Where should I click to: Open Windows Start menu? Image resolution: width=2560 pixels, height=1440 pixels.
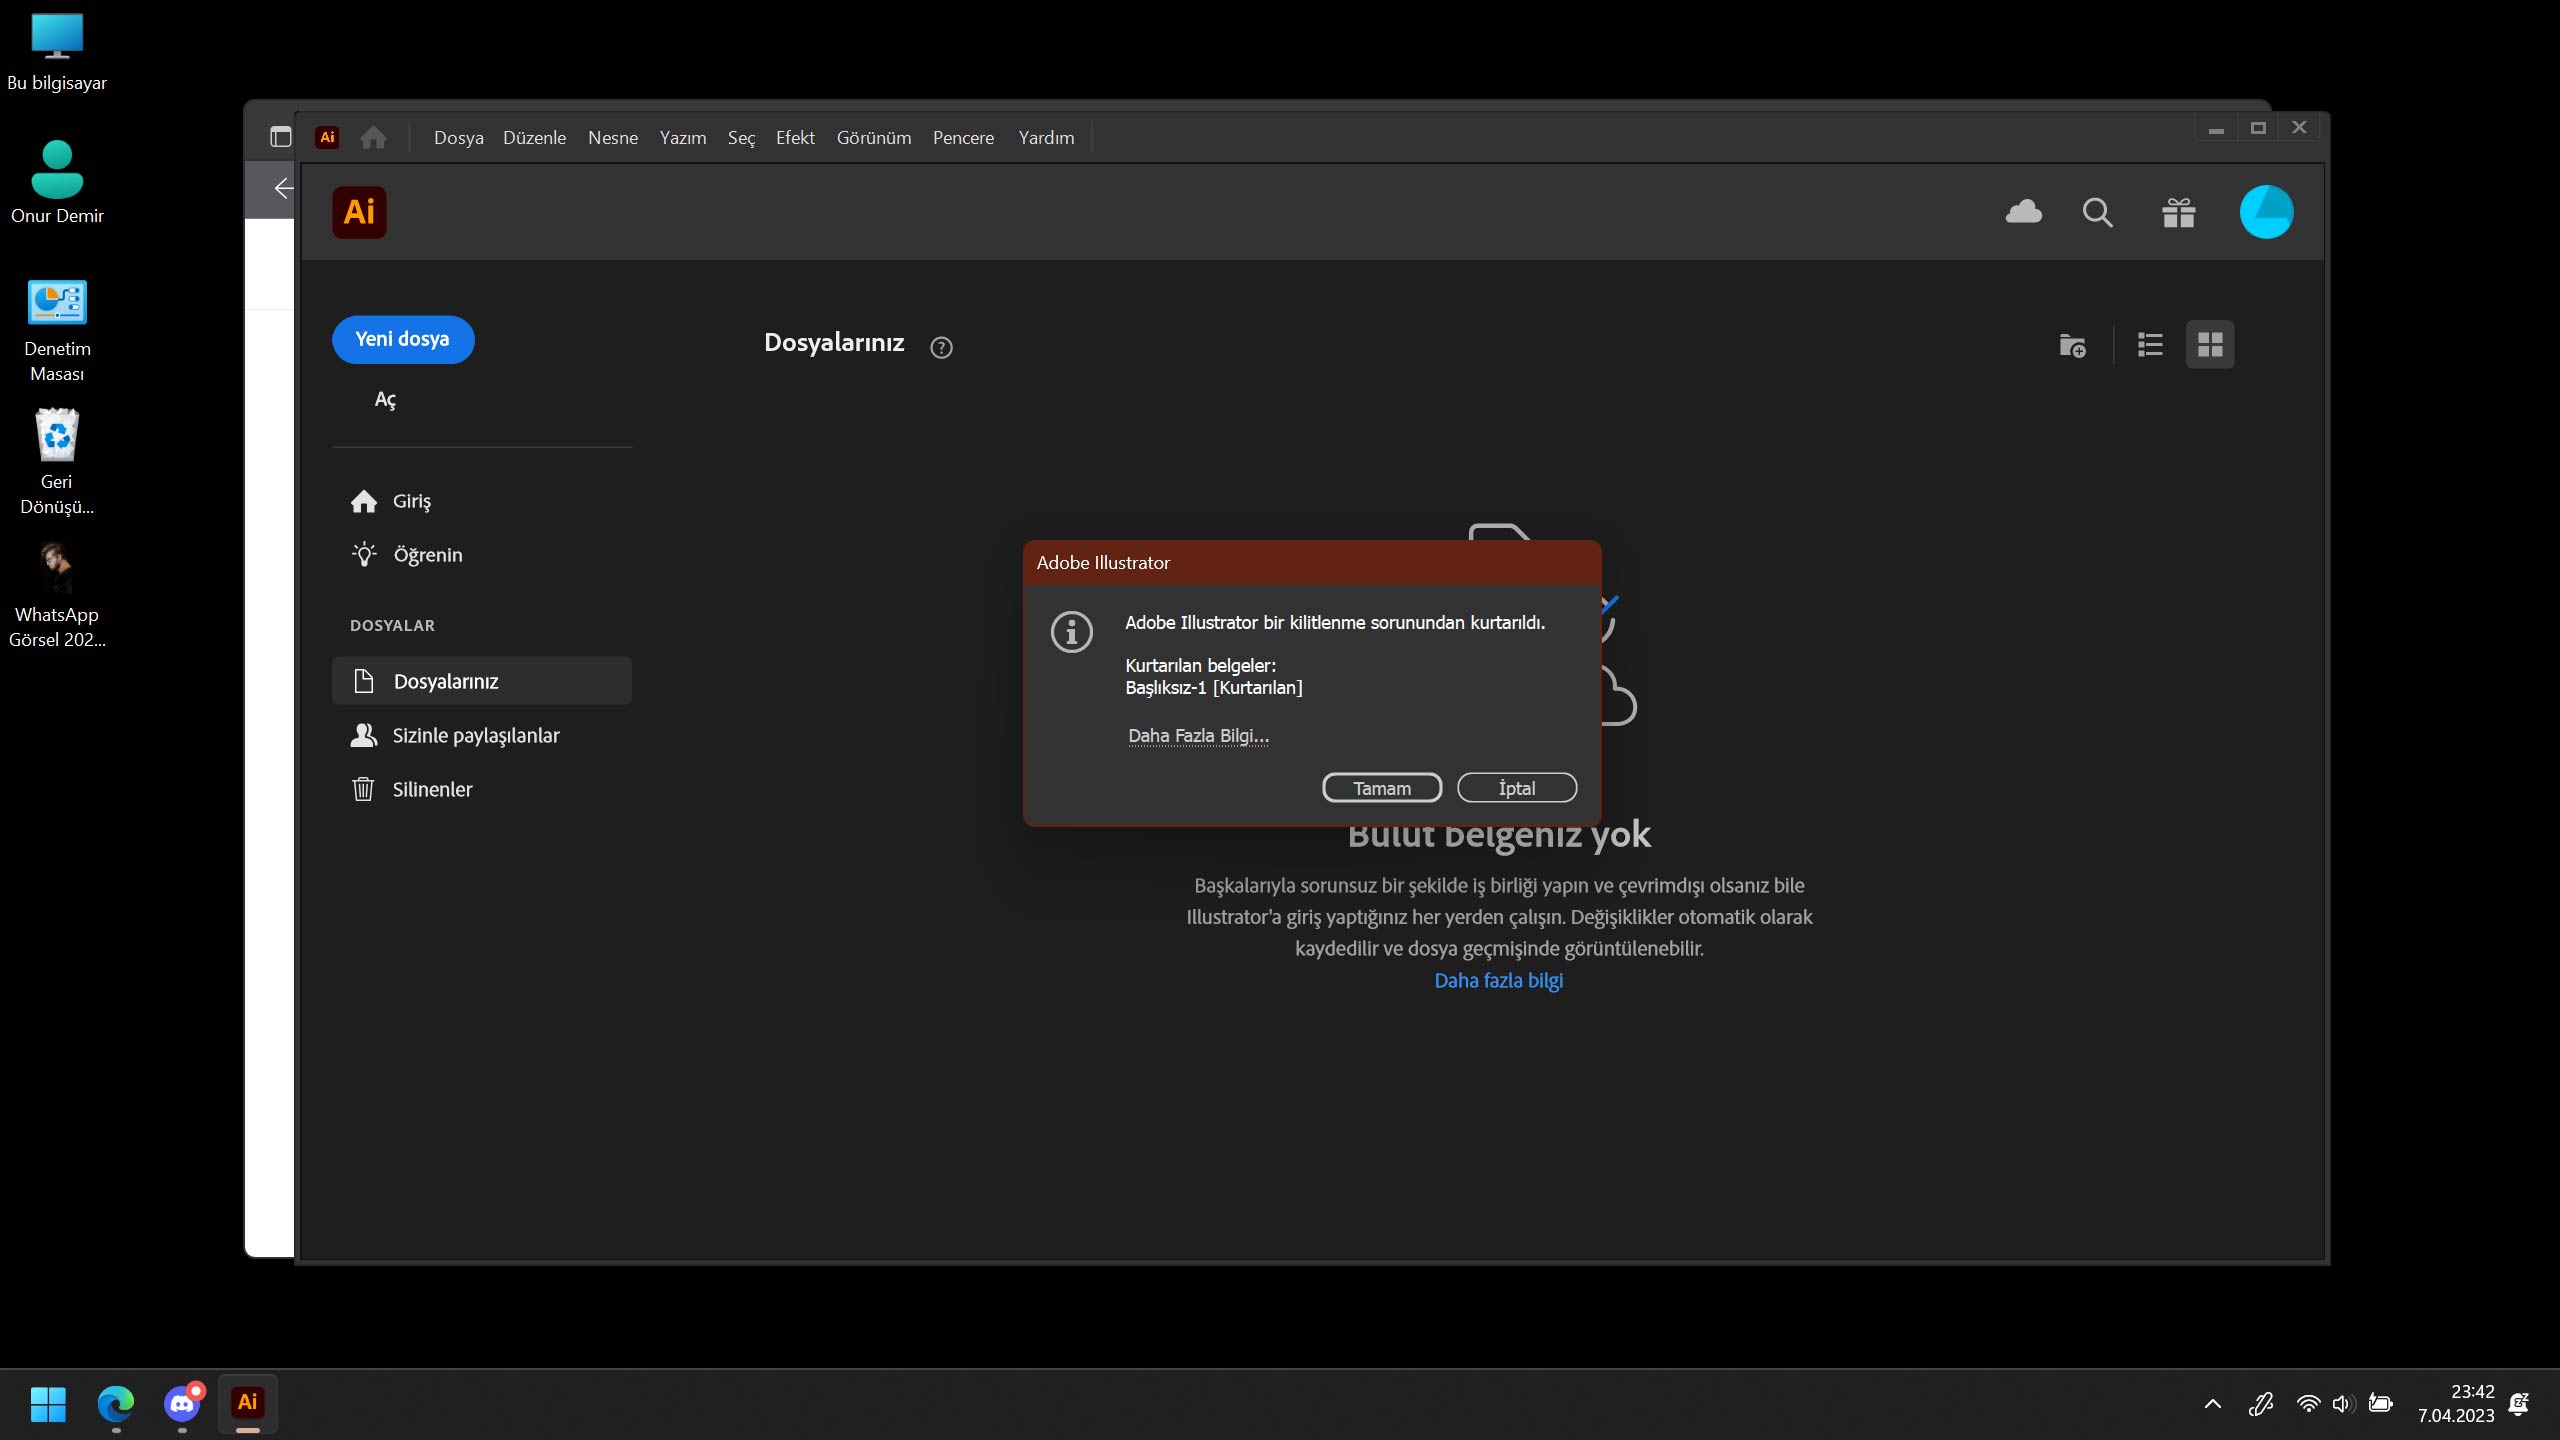[48, 1404]
